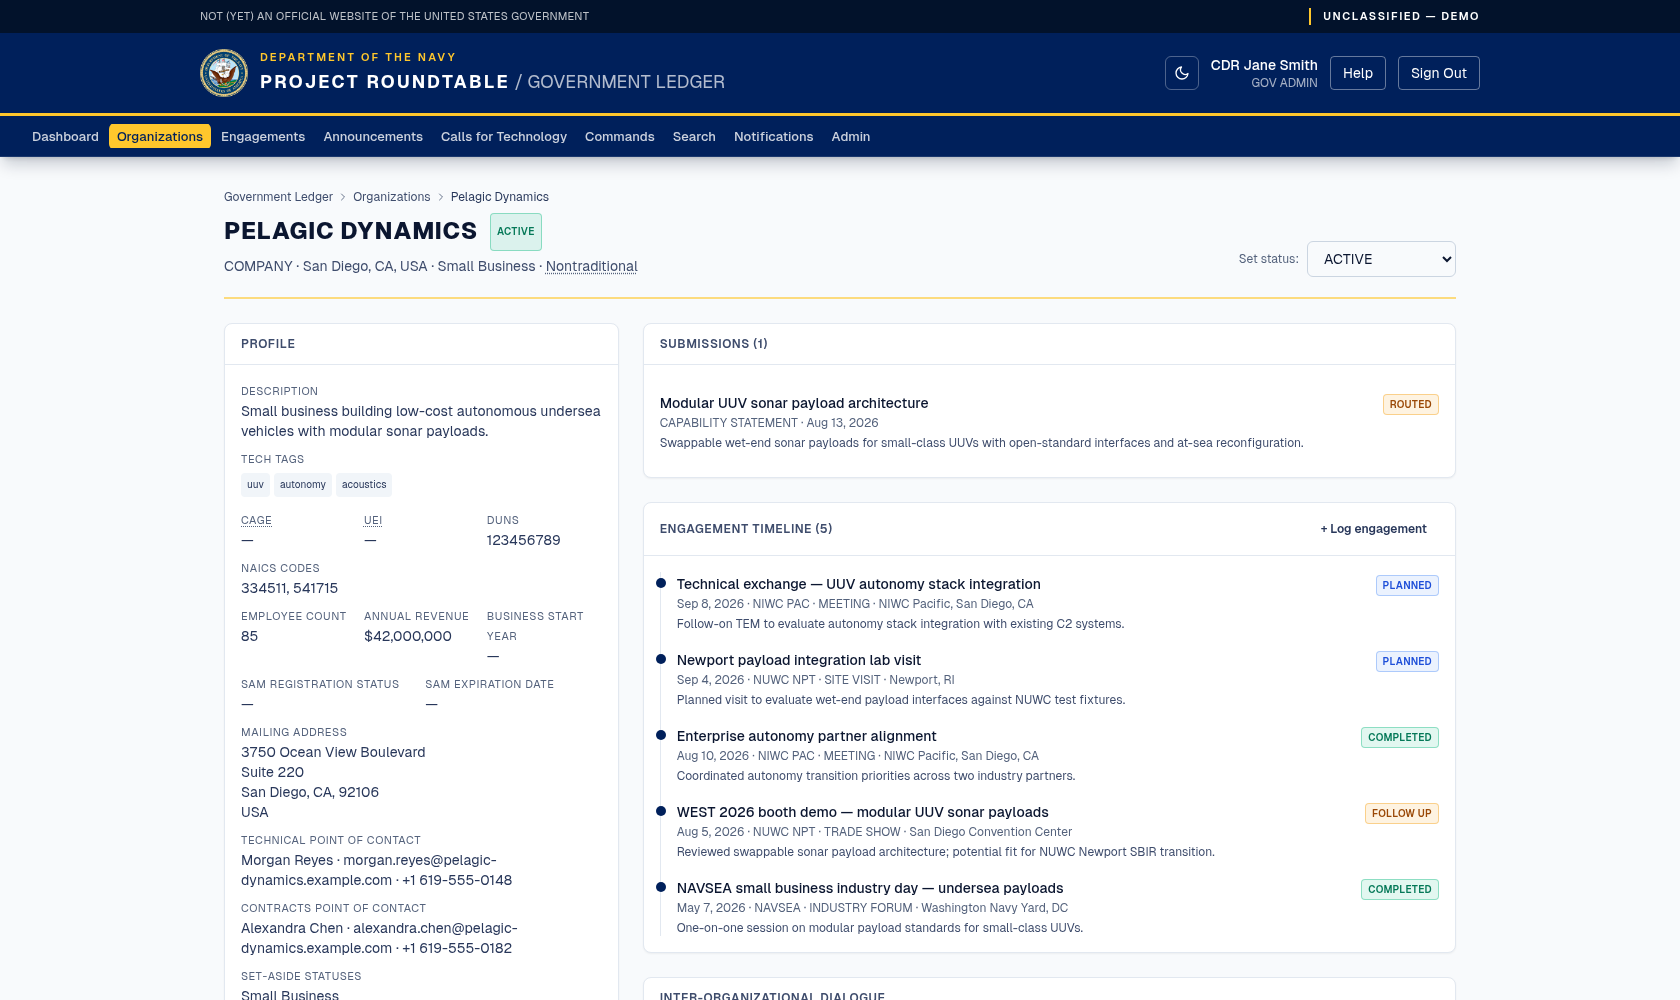
Task: Open Enterprise autonomy partner alignment entry
Action: coord(806,736)
